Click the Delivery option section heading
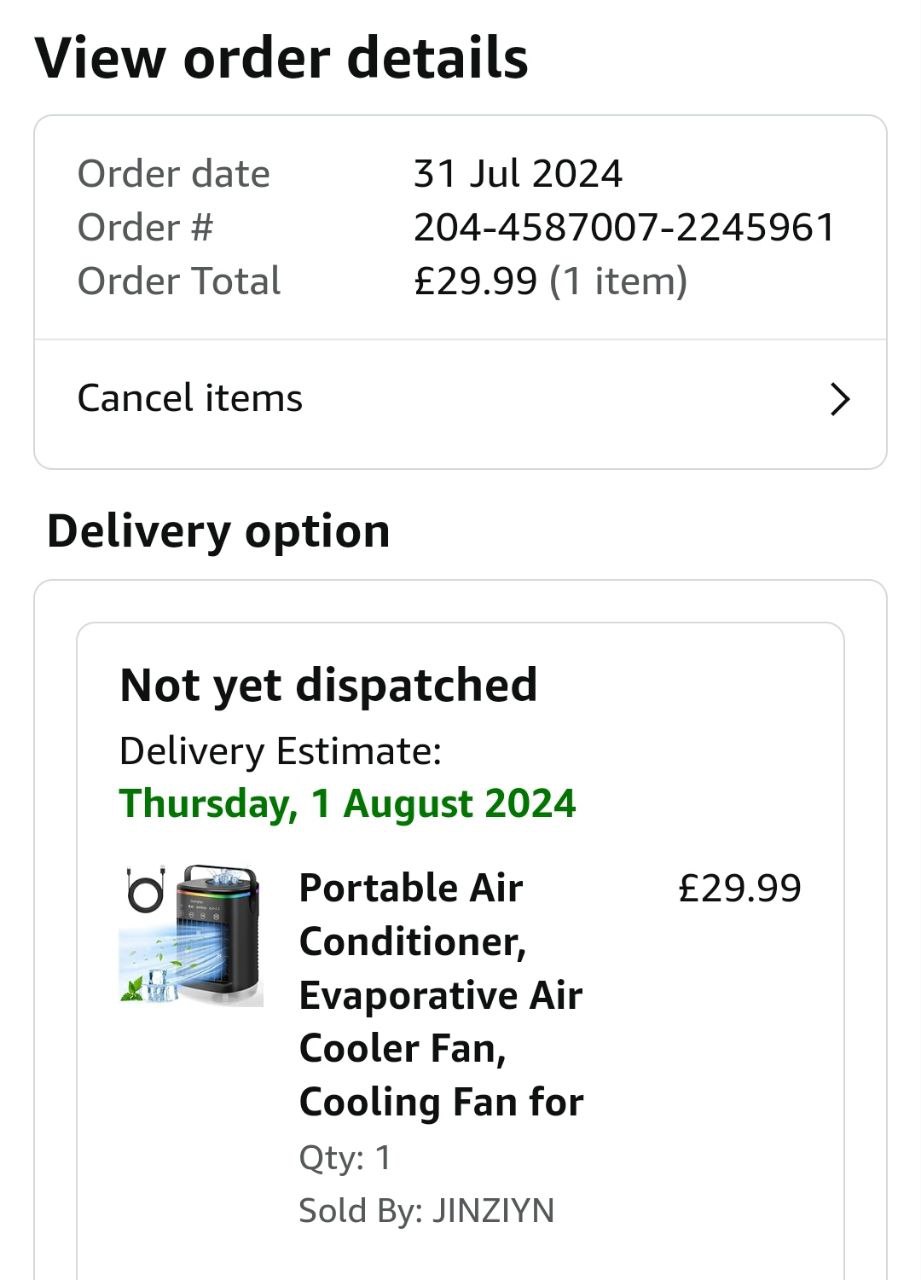Viewport: 921px width, 1280px height. tap(218, 531)
